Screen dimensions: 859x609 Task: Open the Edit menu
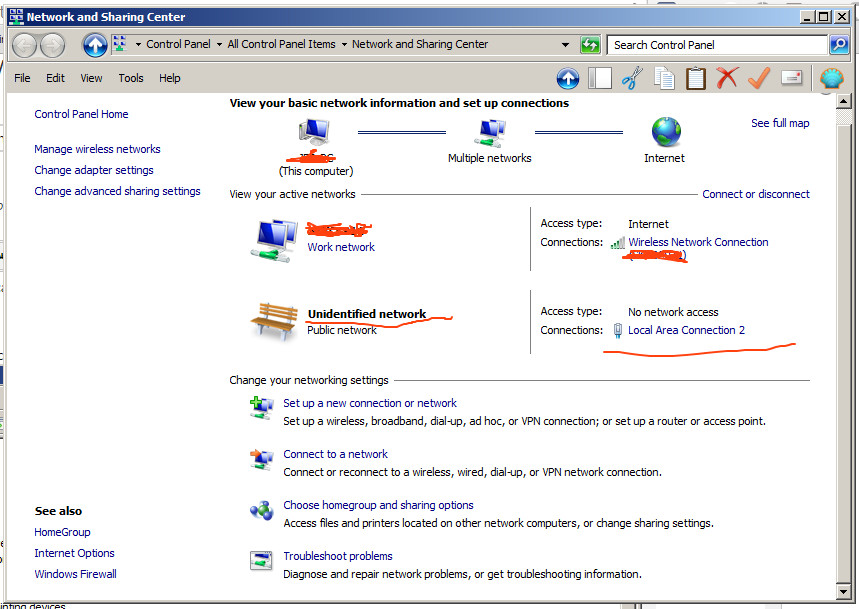(55, 78)
